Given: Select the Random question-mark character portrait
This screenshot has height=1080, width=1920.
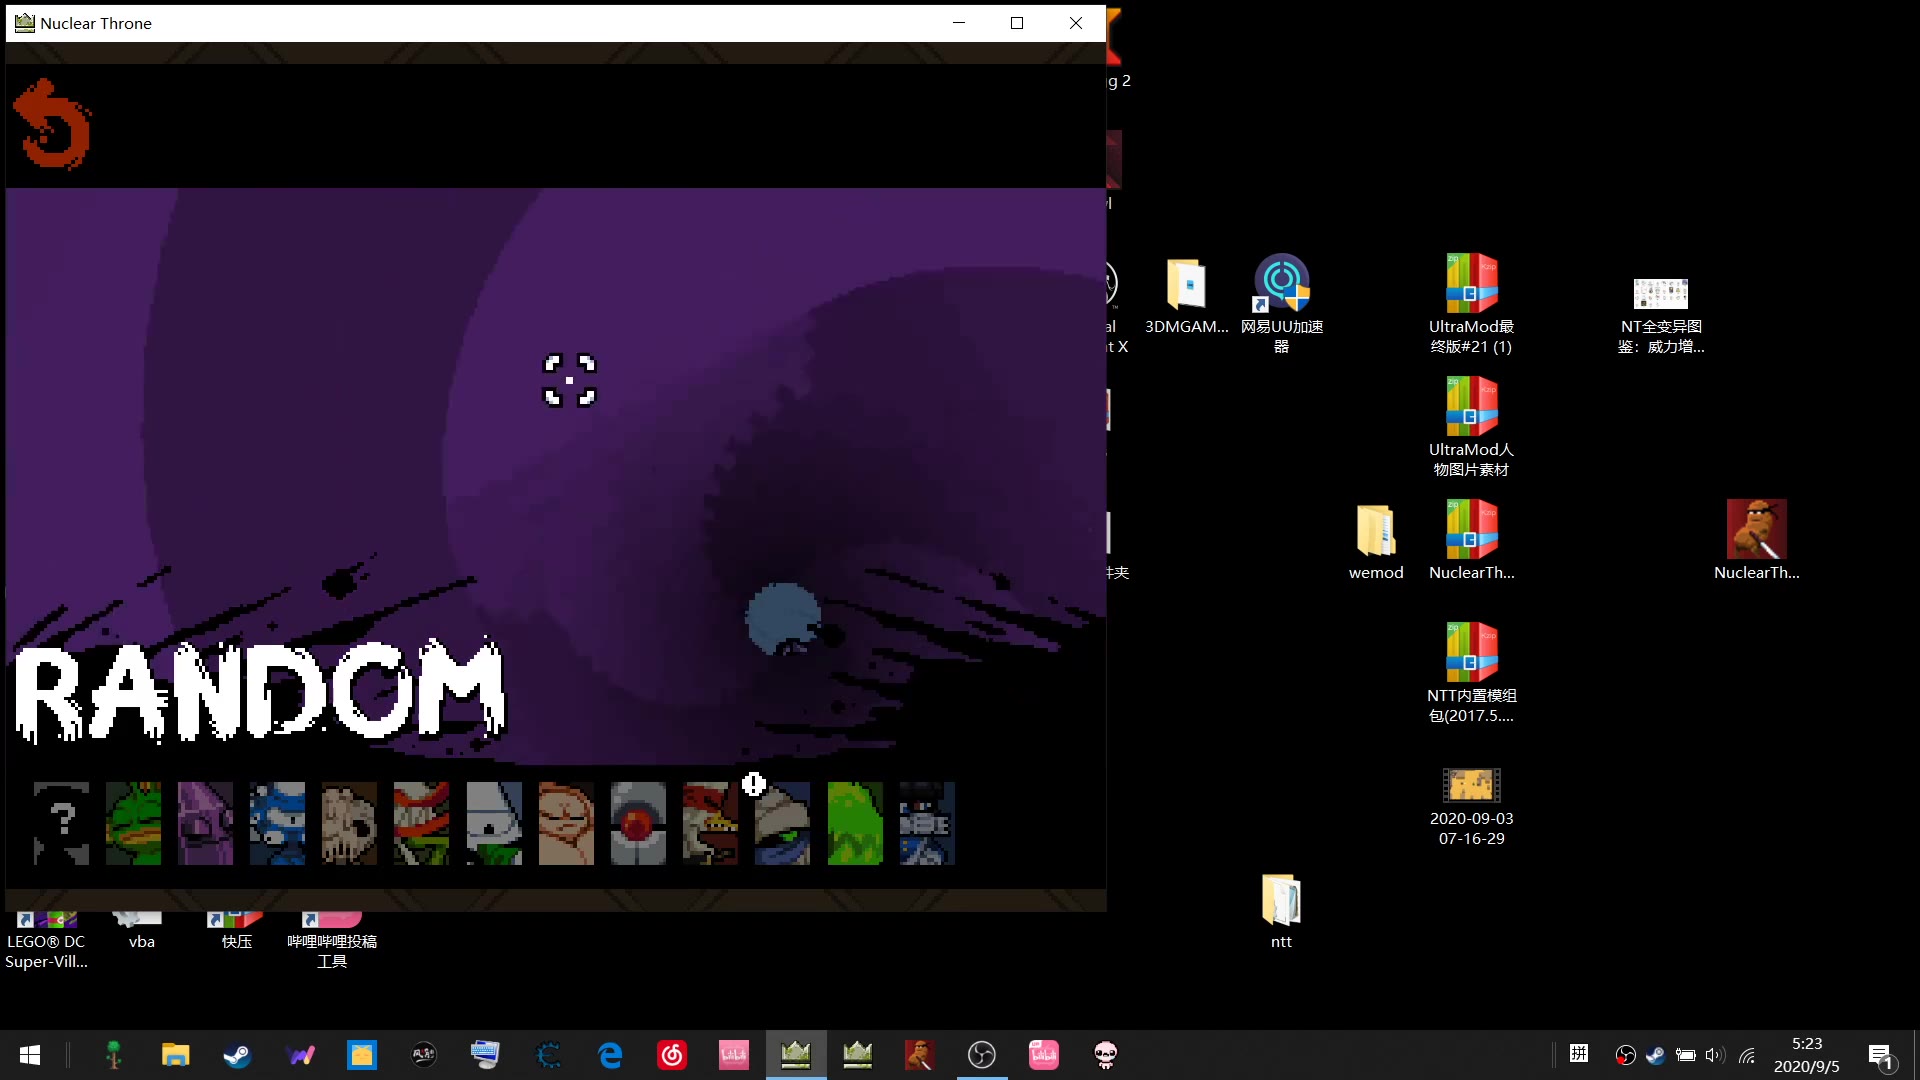Looking at the screenshot, I should (x=62, y=823).
